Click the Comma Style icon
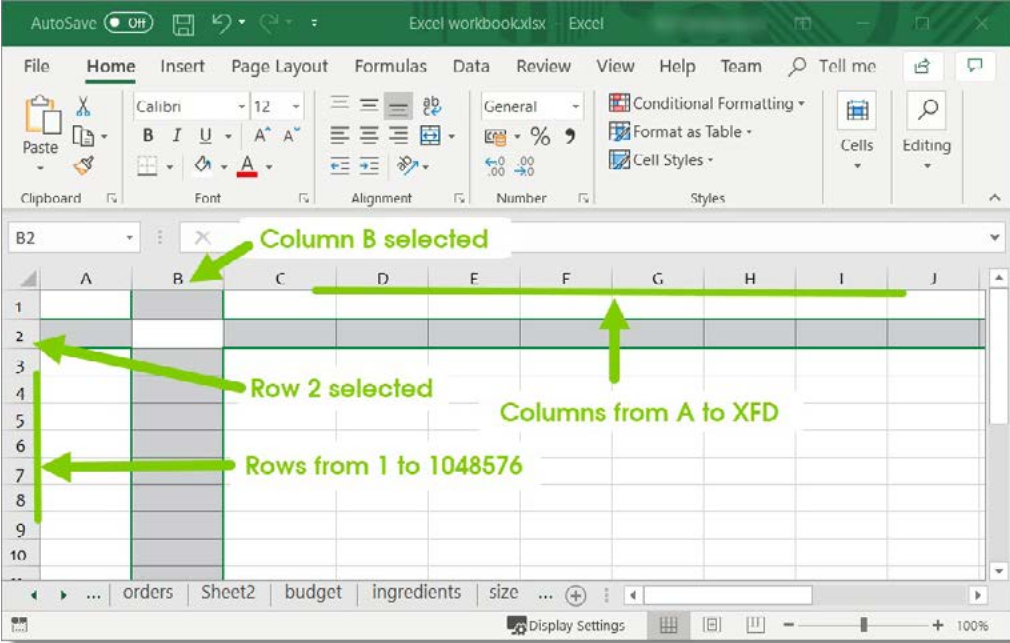Image resolution: width=1010 pixels, height=643 pixels. click(x=570, y=136)
